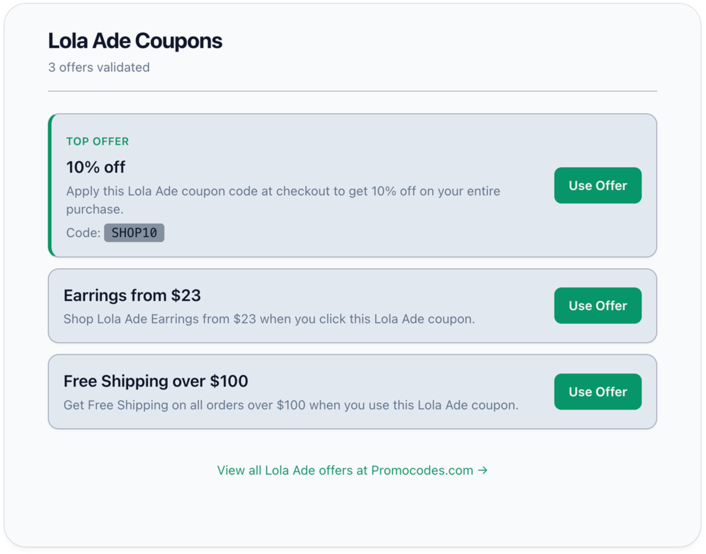Click the Free Shipping offer description text
Screen dimensions: 706x554
pos(290,406)
